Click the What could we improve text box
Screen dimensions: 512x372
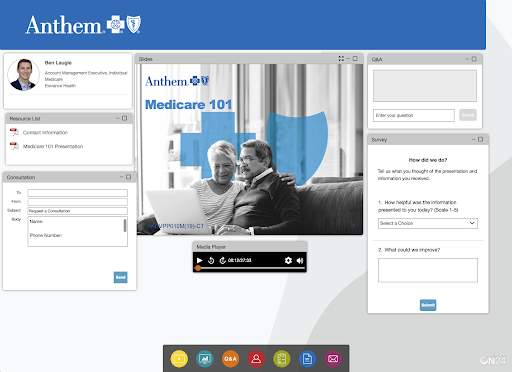[x=428, y=270]
